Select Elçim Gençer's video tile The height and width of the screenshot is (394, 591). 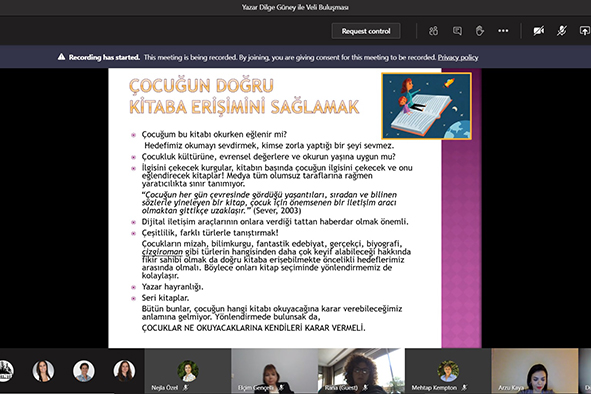click(274, 371)
